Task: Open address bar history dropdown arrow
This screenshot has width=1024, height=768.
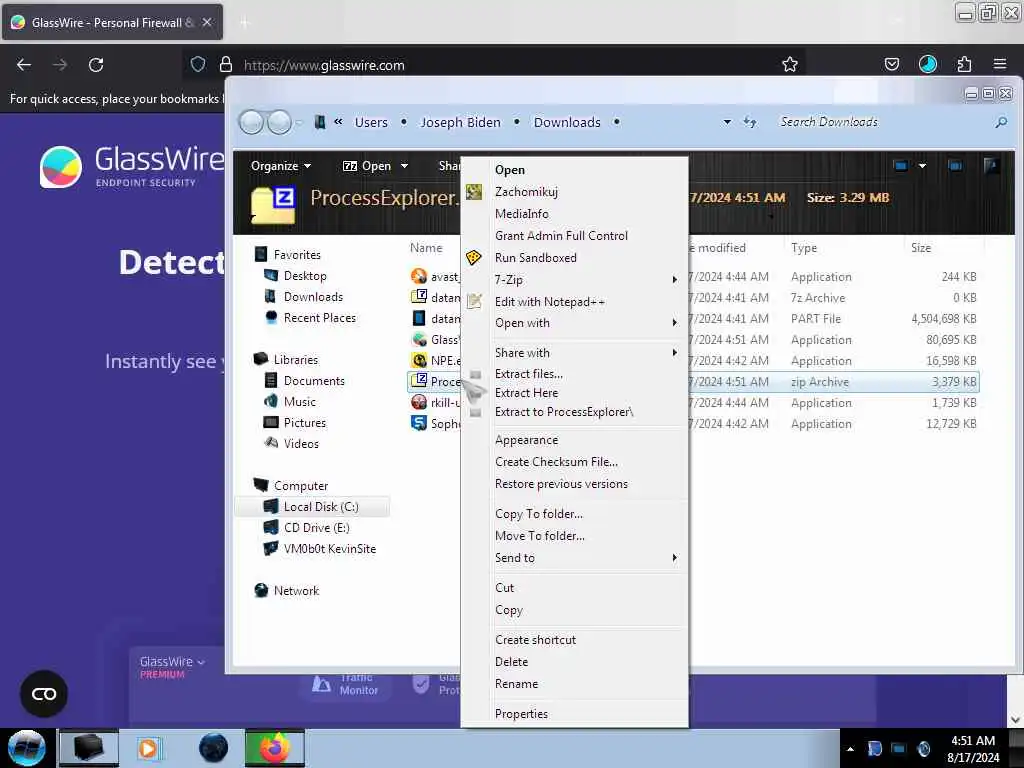Action: click(x=727, y=122)
